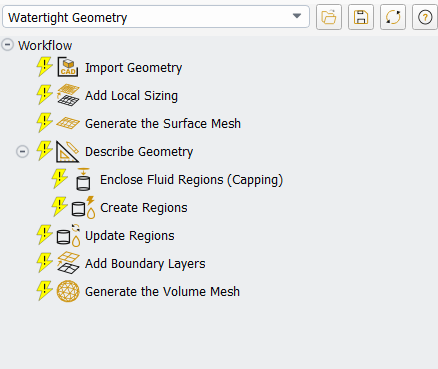This screenshot has height=369, width=438.
Task: Select the Add Boundary Layers task
Action: point(145,264)
